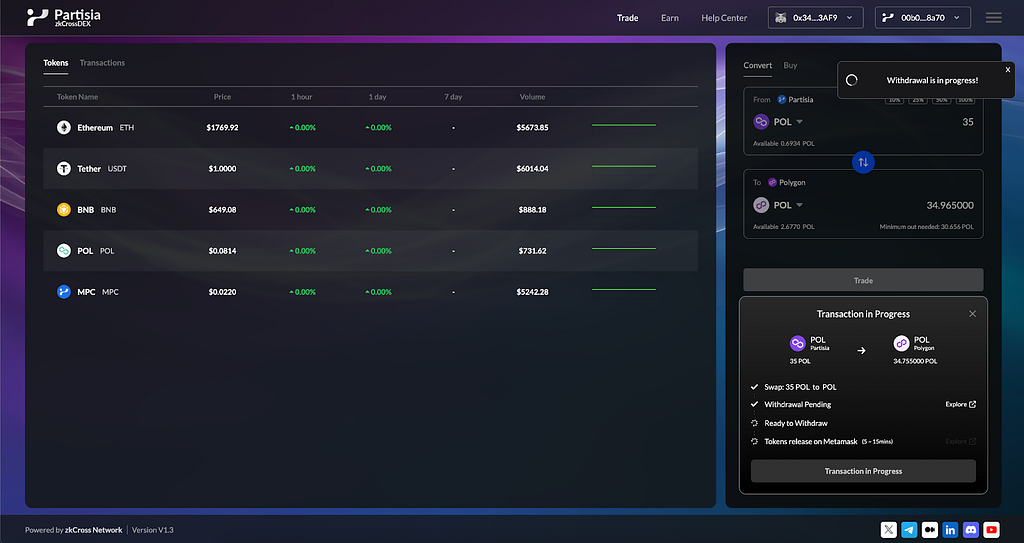1024x543 pixels.
Task: Click the POL token icon in From box
Action: tap(761, 122)
